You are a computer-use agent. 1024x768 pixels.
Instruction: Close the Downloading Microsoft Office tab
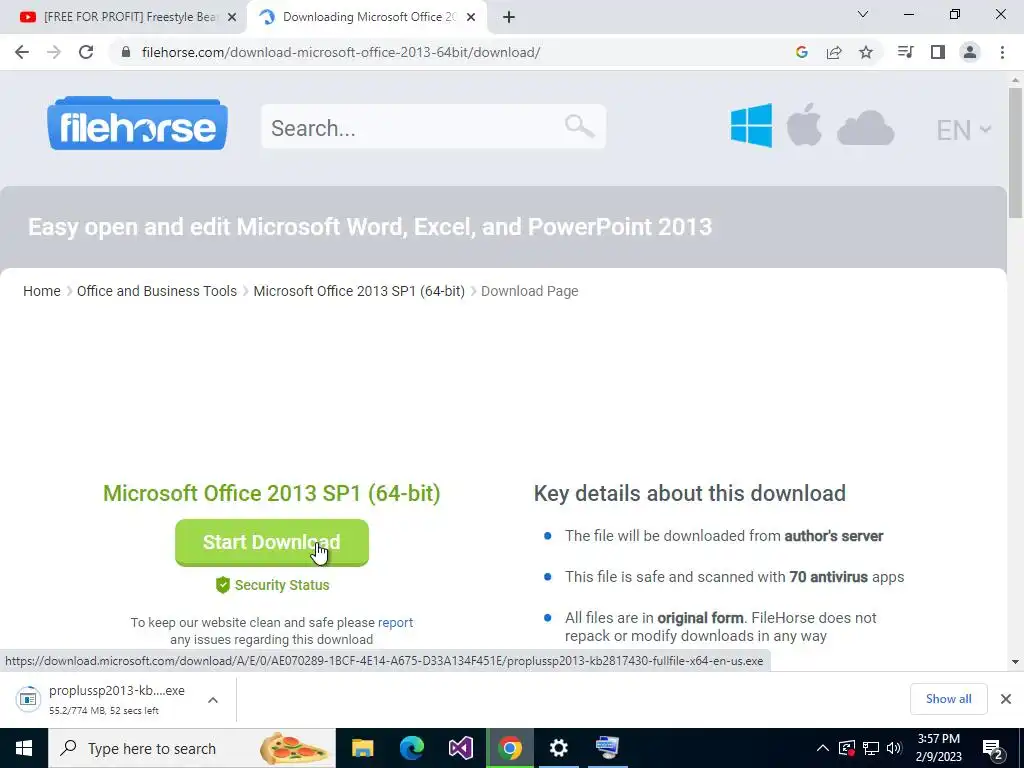[x=471, y=17]
